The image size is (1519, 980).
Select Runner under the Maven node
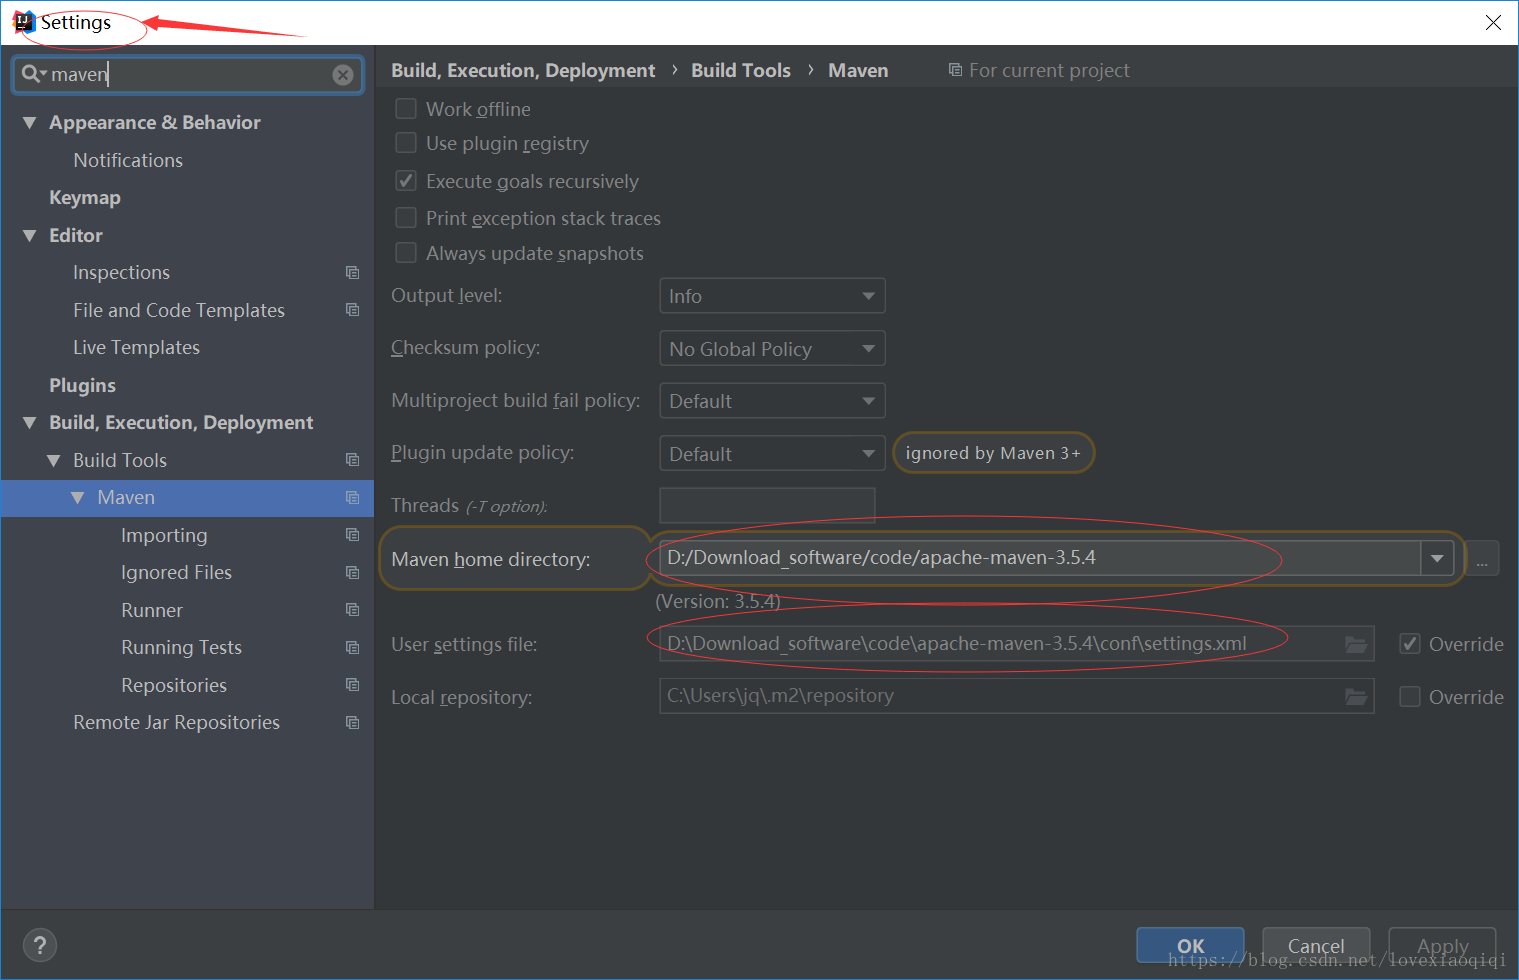coord(152,610)
